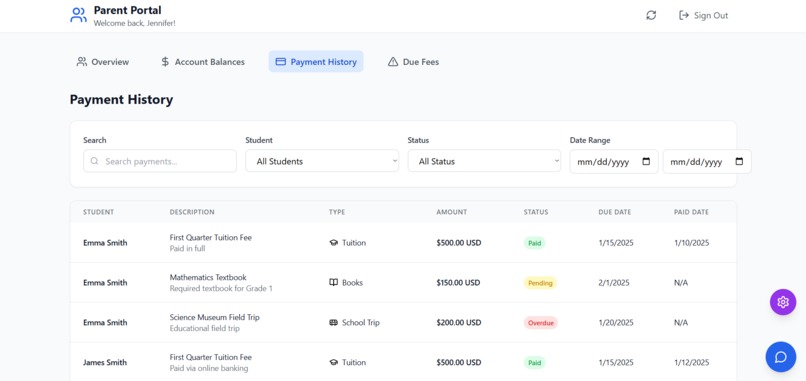This screenshot has width=806, height=381.
Task: Click the TYPE column header
Action: pos(337,212)
